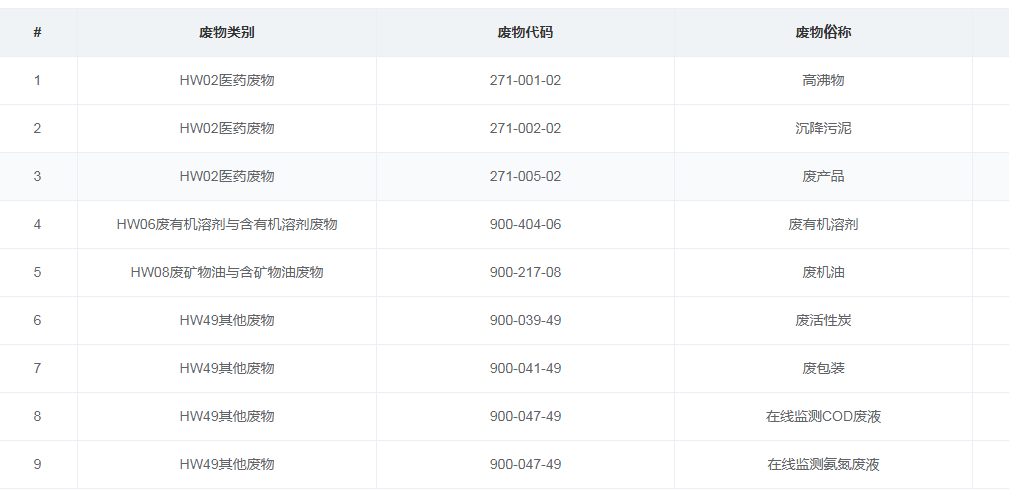Select the 在线监测COD废液 cell
Viewport: 1009px width, 489px height.
pos(823,416)
